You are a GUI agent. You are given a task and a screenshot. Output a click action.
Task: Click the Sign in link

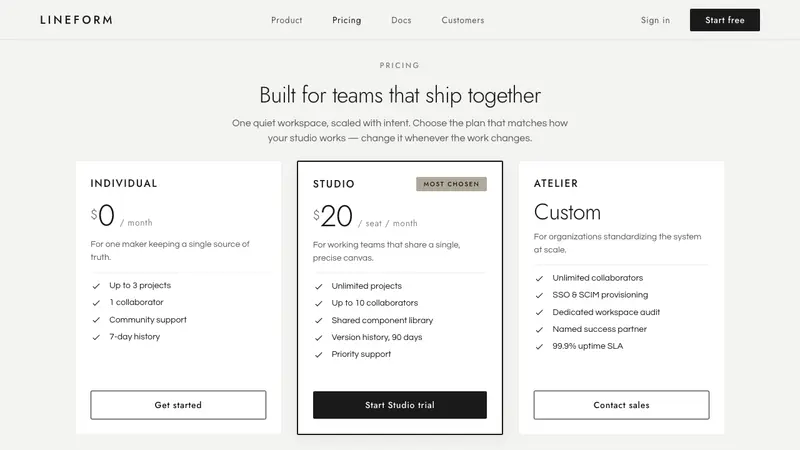click(x=655, y=20)
